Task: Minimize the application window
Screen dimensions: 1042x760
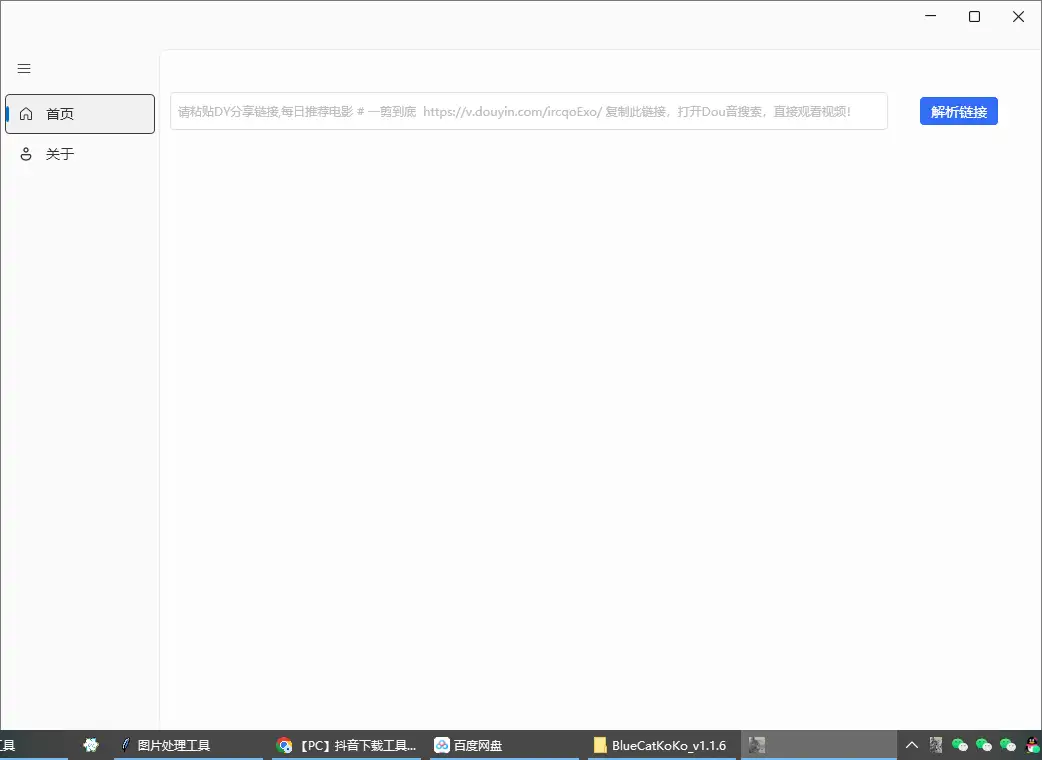Action: tap(930, 16)
